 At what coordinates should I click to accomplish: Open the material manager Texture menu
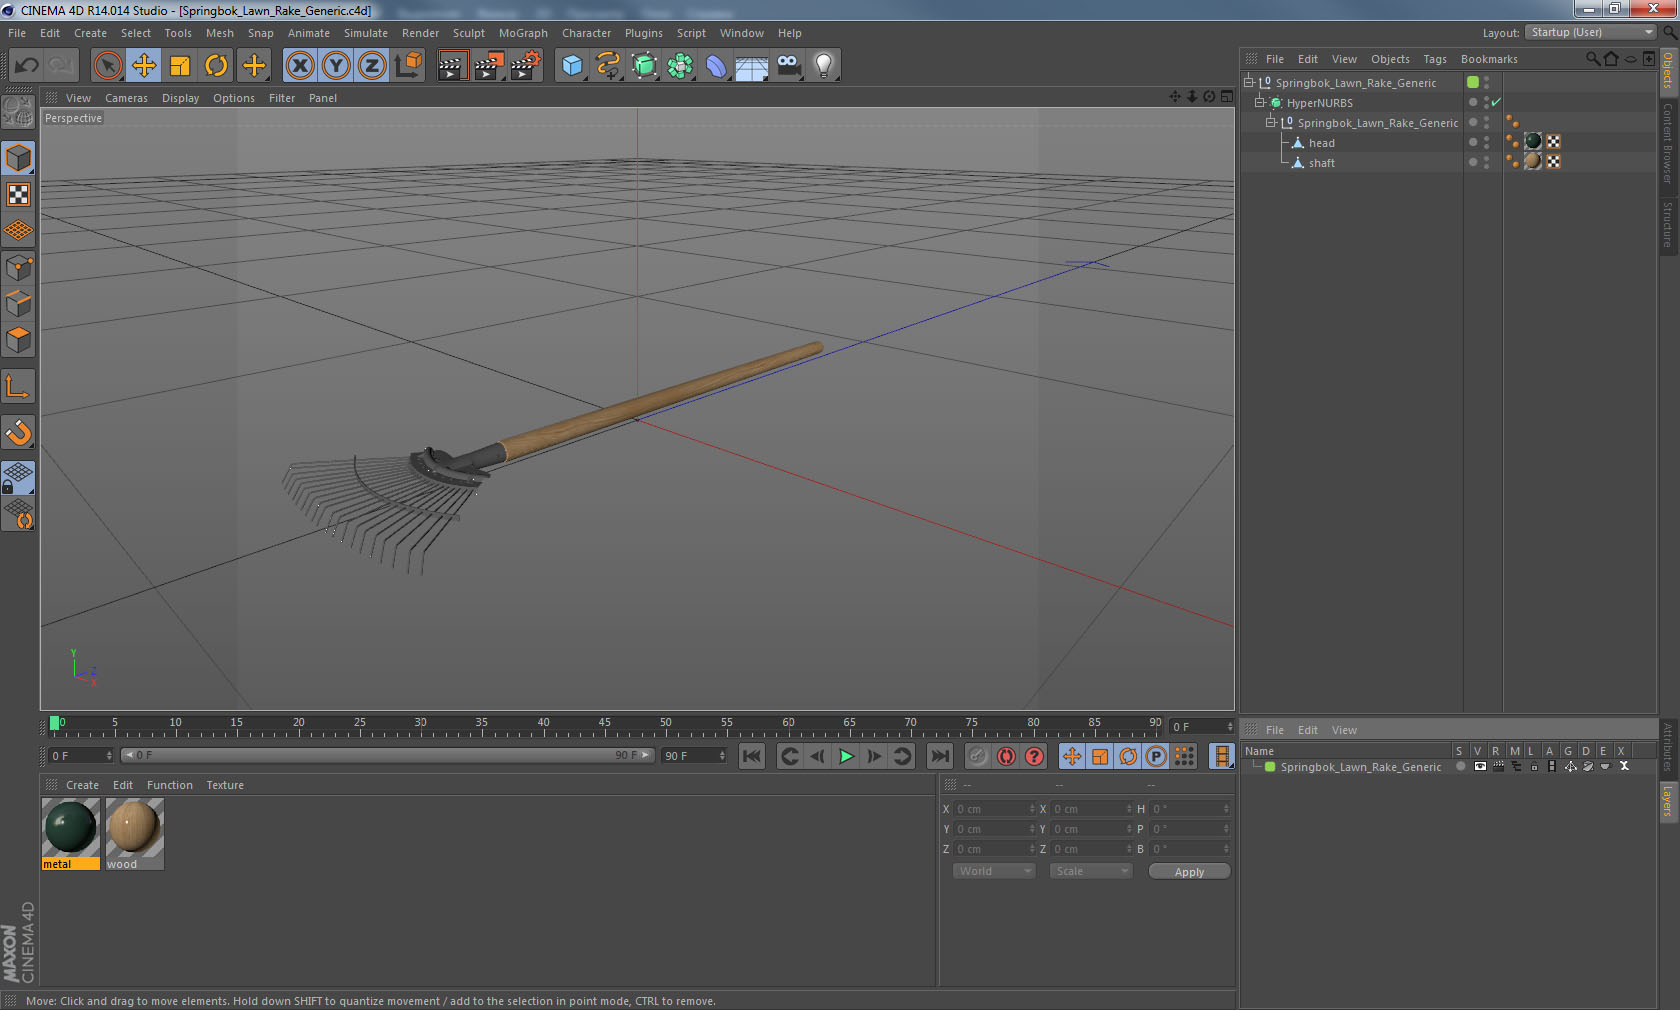[x=225, y=785]
